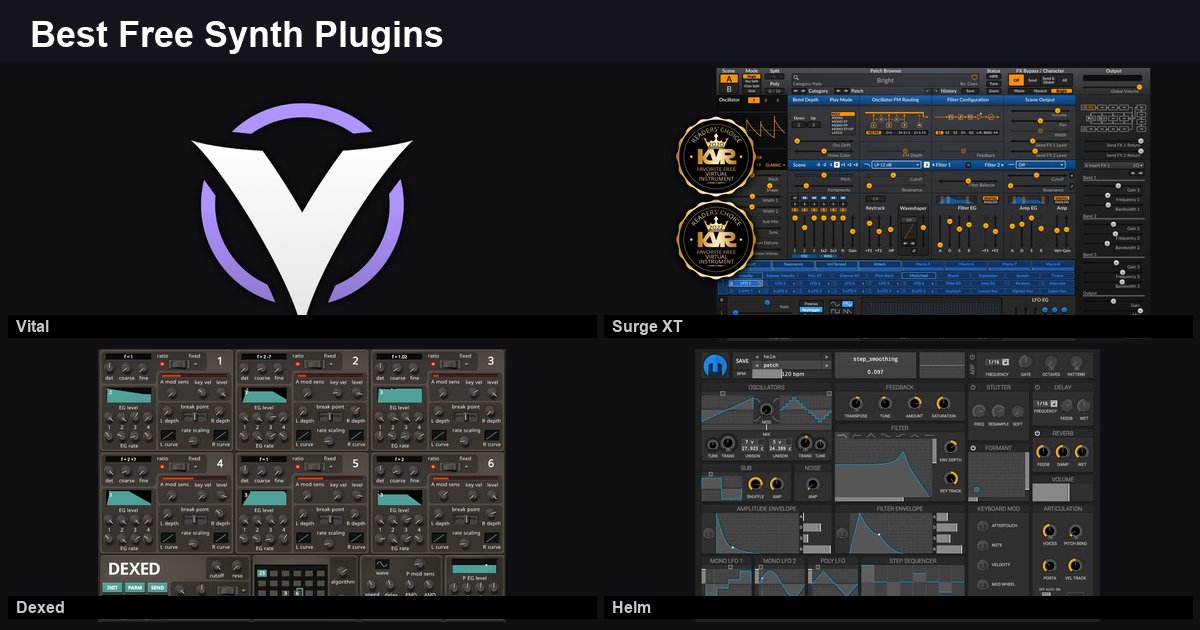Screen dimensions: 1200x630
Task: Favorite the Bright patch using the heart icon
Action: point(972,76)
